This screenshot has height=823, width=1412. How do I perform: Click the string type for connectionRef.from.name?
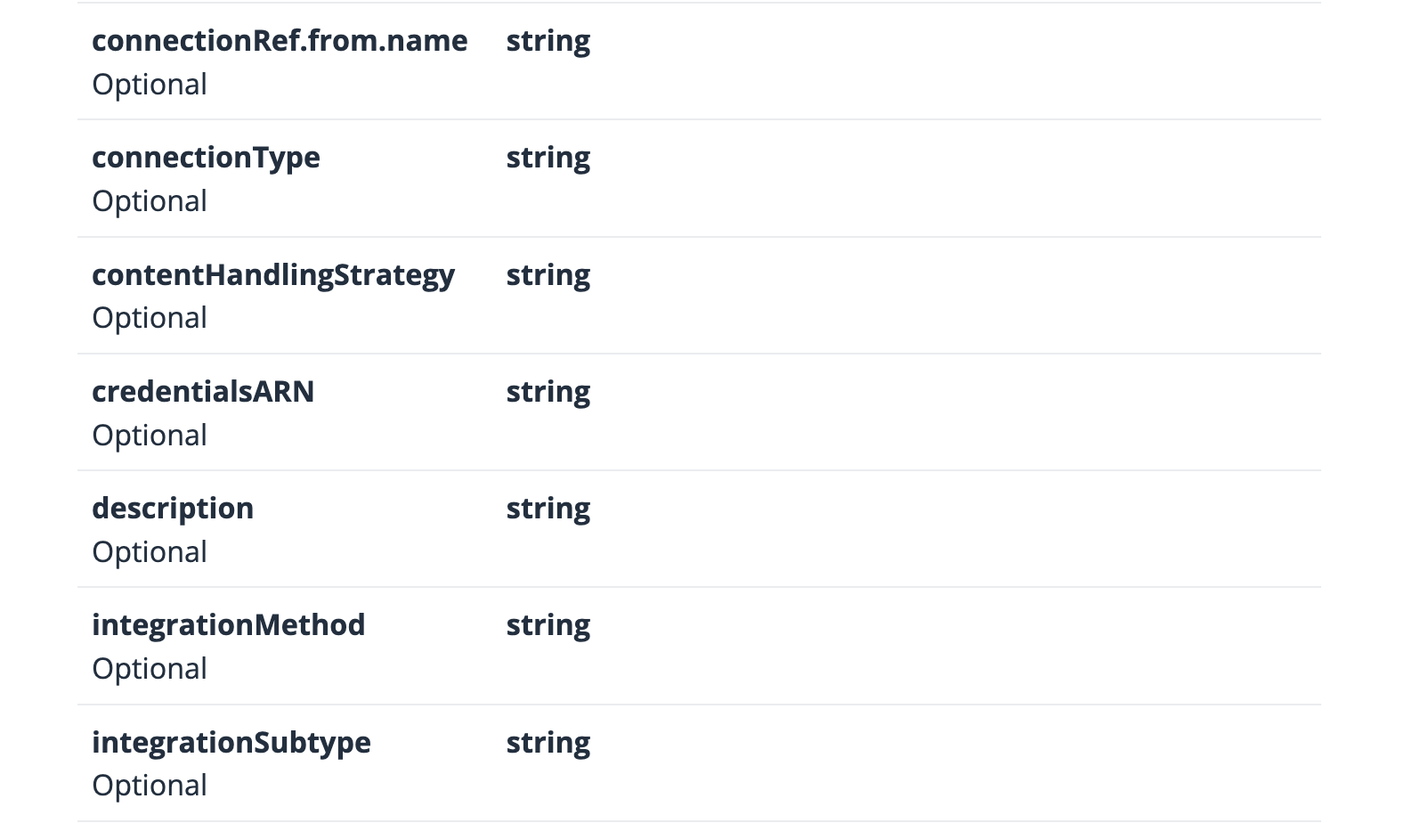coord(548,41)
